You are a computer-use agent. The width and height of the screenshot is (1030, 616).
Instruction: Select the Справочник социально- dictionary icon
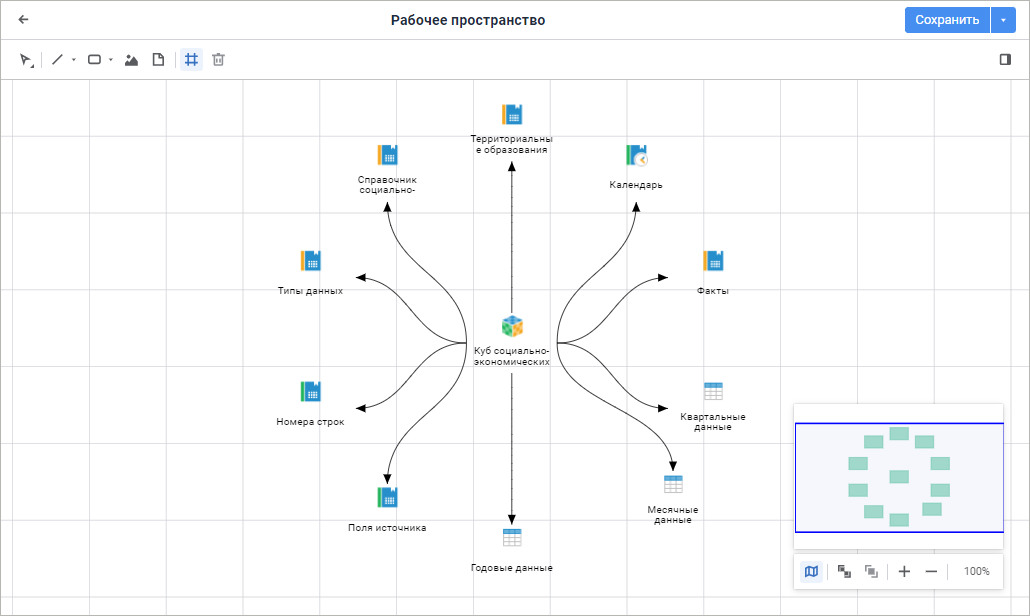pyautogui.click(x=388, y=155)
